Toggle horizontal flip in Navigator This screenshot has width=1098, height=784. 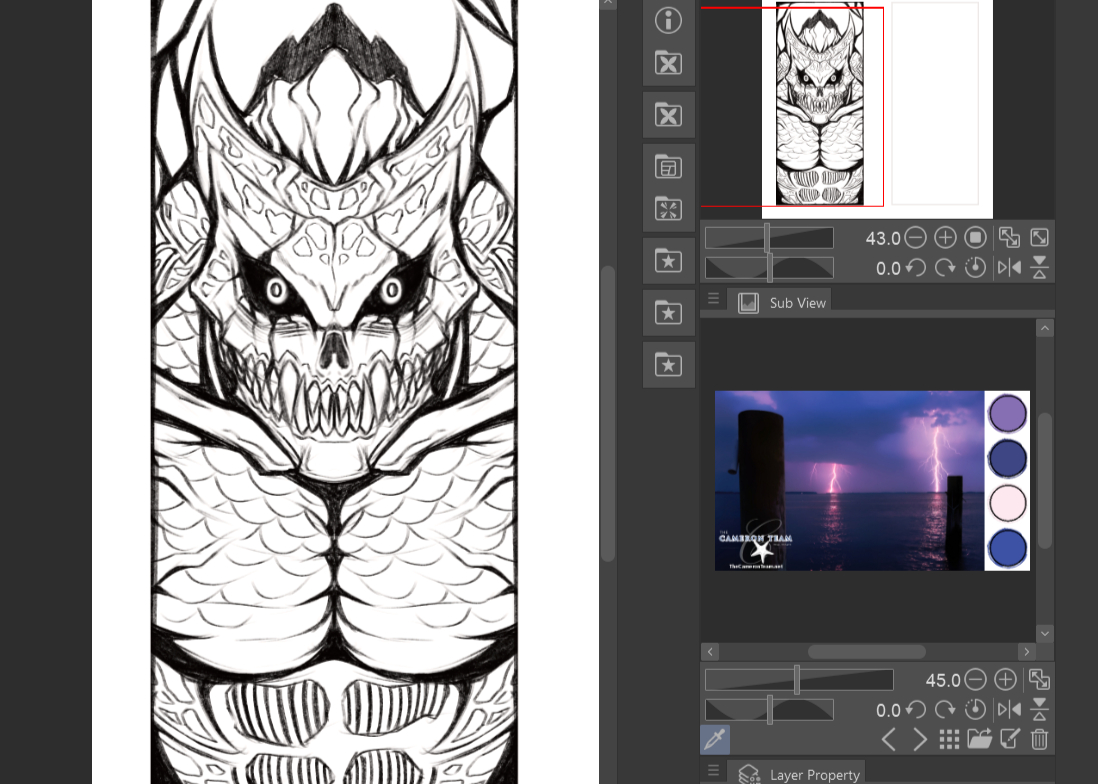[1009, 268]
